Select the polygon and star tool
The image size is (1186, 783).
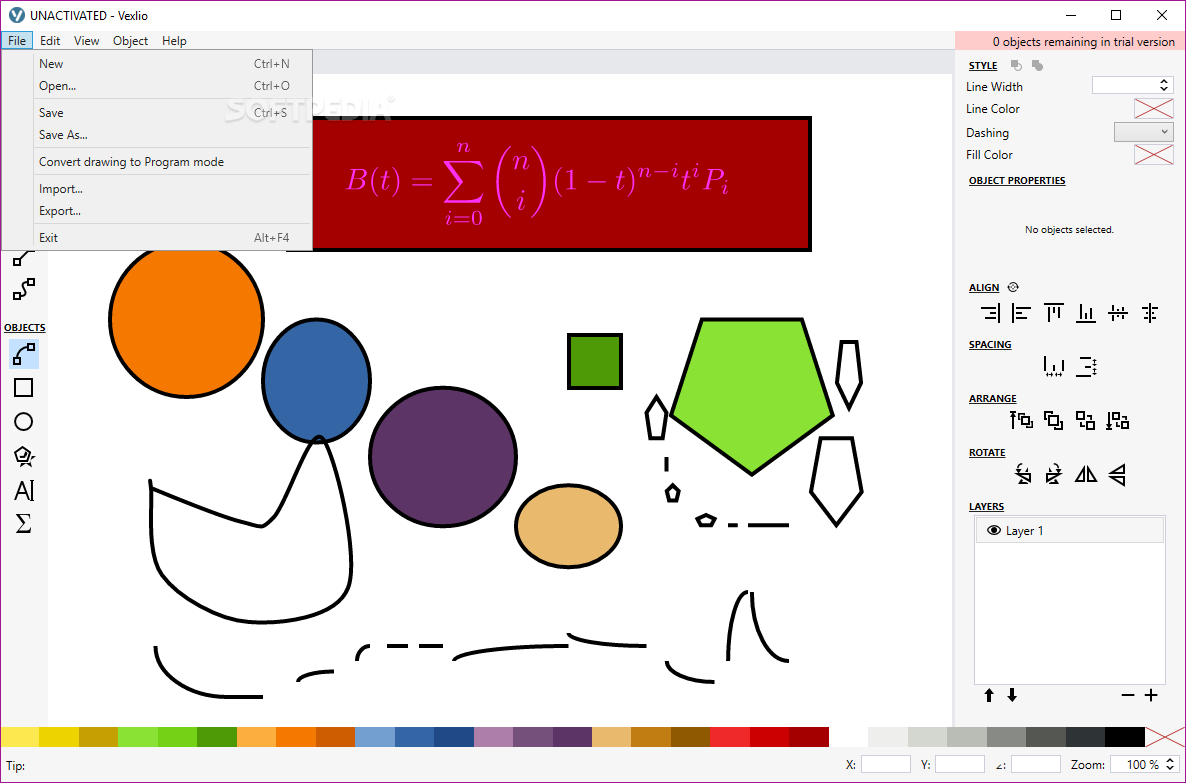click(x=23, y=456)
